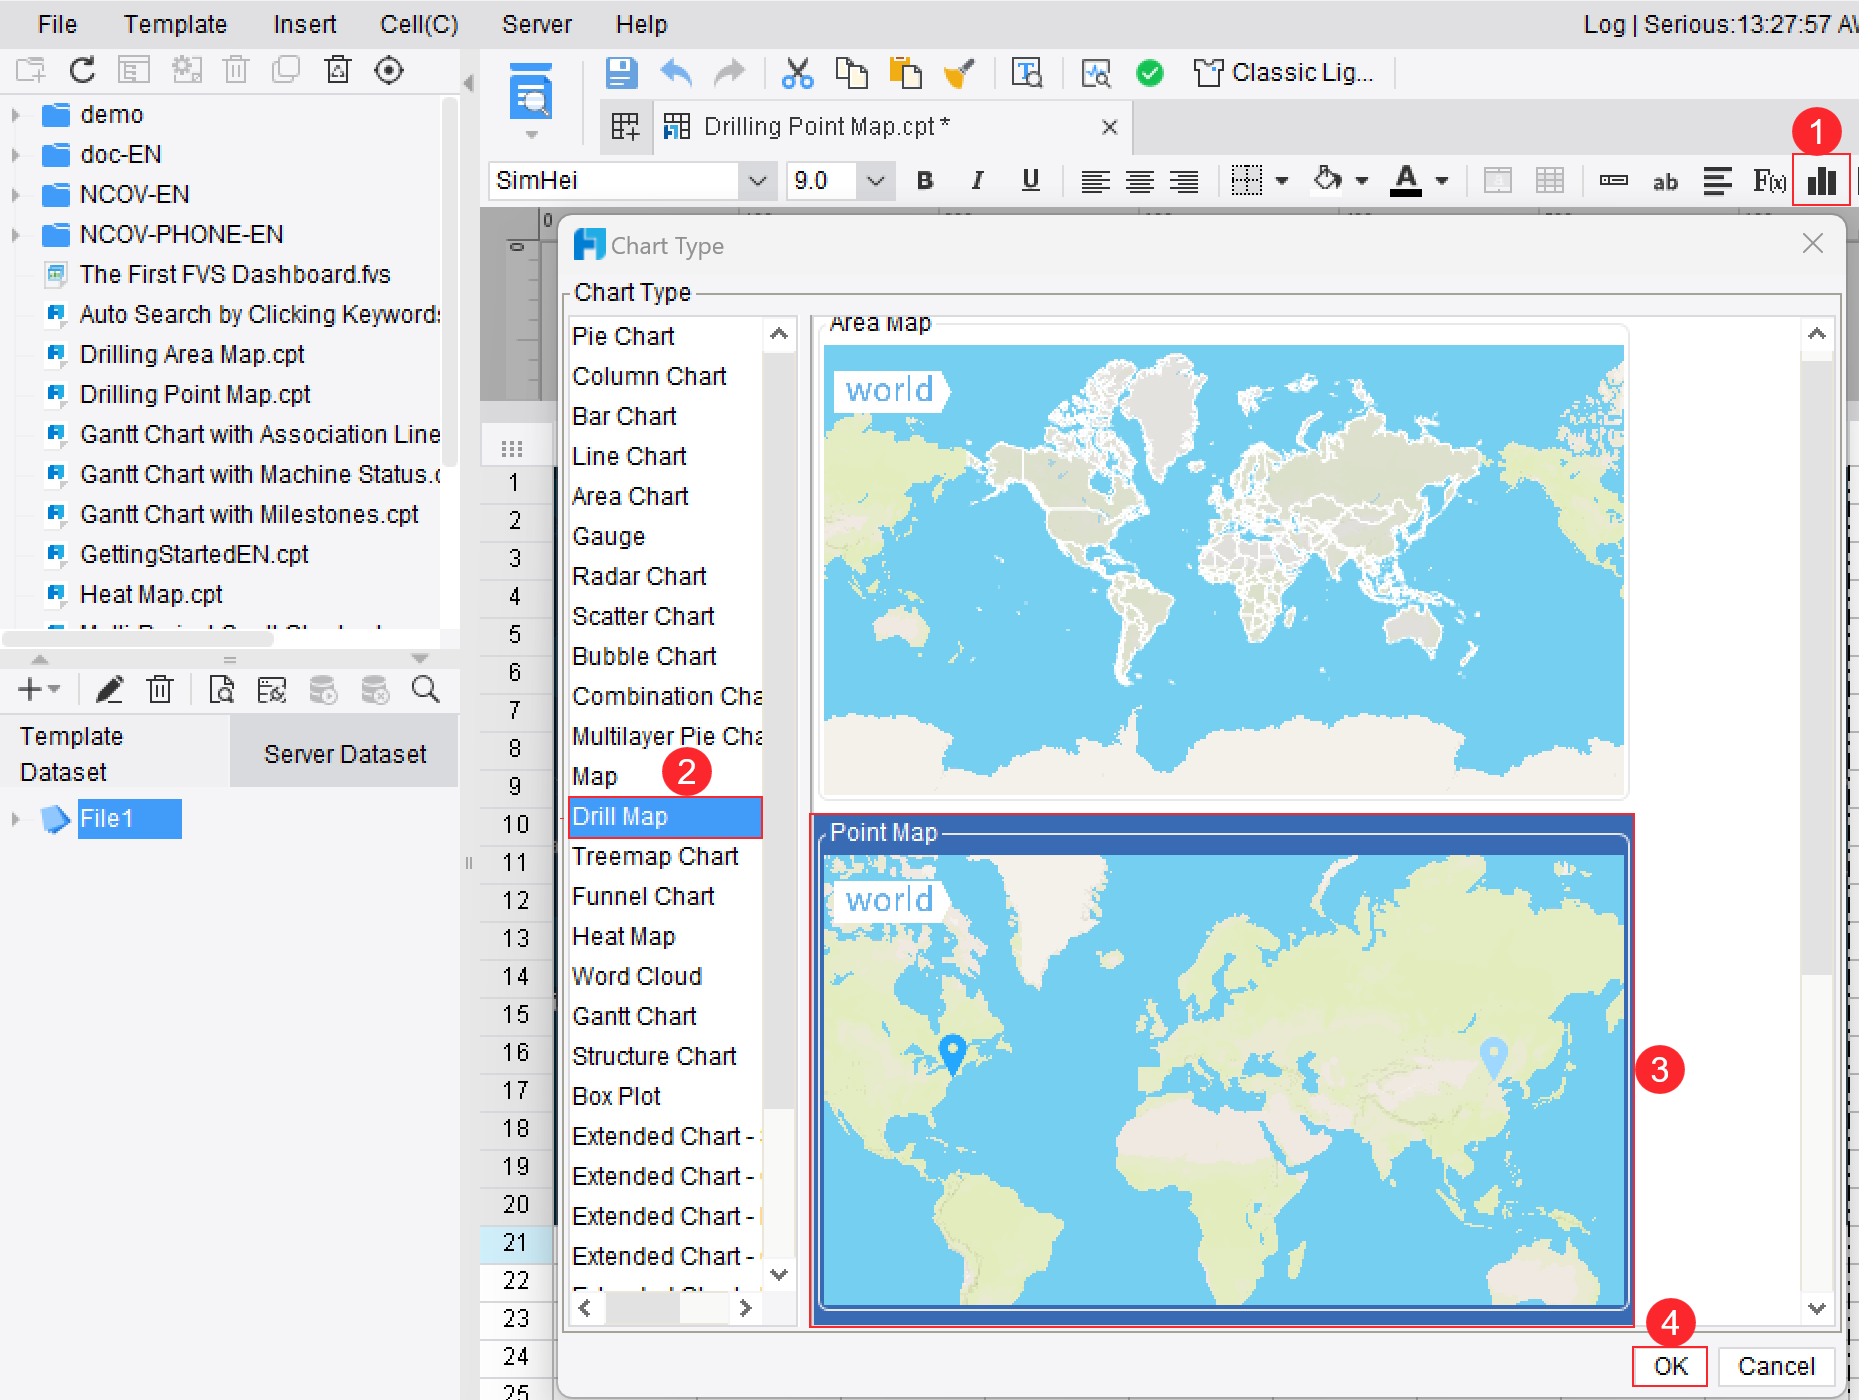Click the Insert Chart bar icon
This screenshot has width=1859, height=1400.
[x=1821, y=180]
